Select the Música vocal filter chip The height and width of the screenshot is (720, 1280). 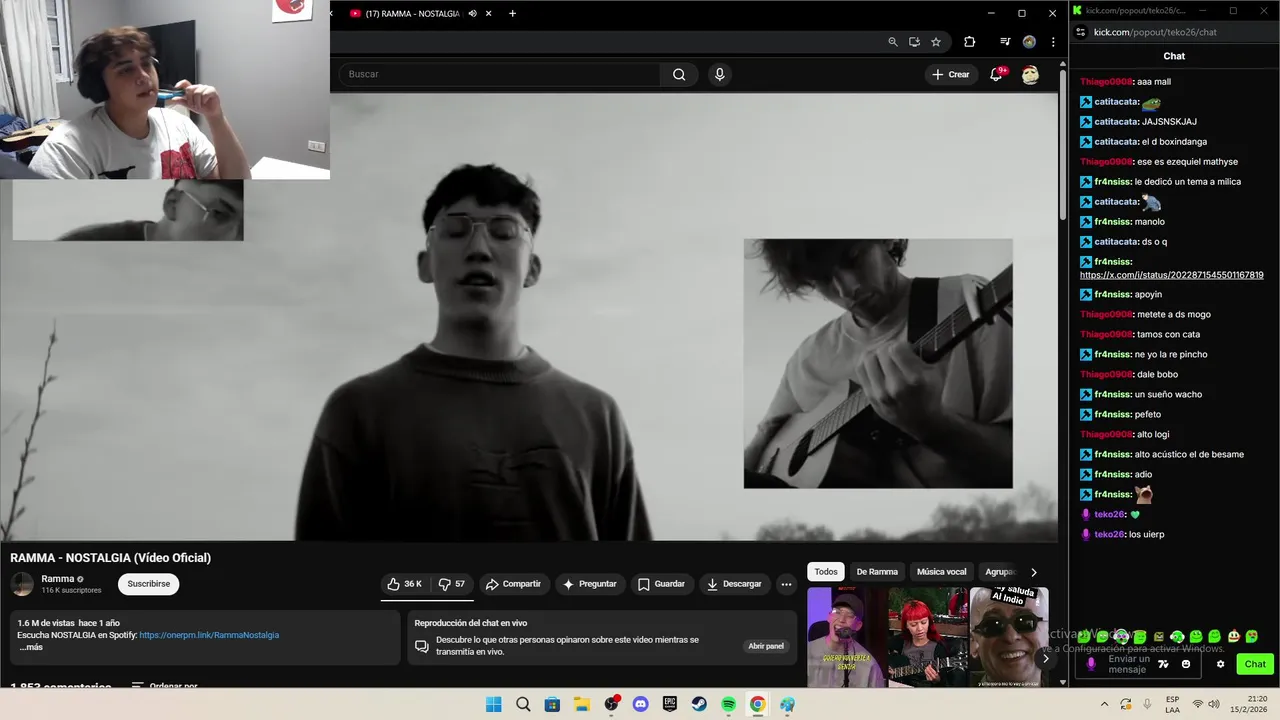941,572
